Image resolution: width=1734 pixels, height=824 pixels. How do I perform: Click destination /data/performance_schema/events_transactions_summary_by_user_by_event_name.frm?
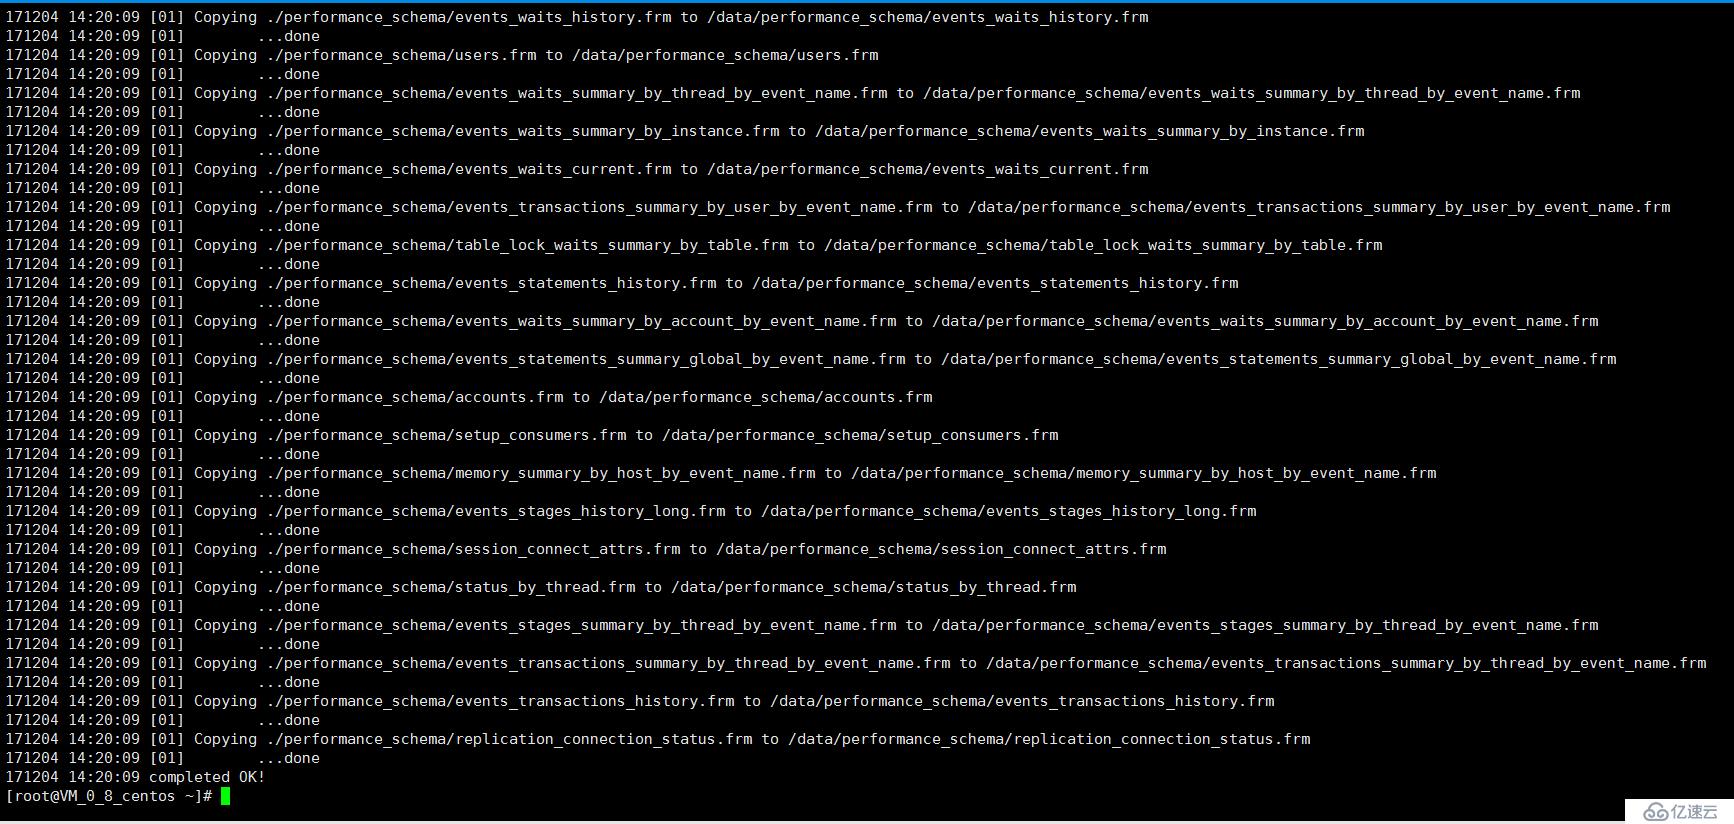[1319, 207]
